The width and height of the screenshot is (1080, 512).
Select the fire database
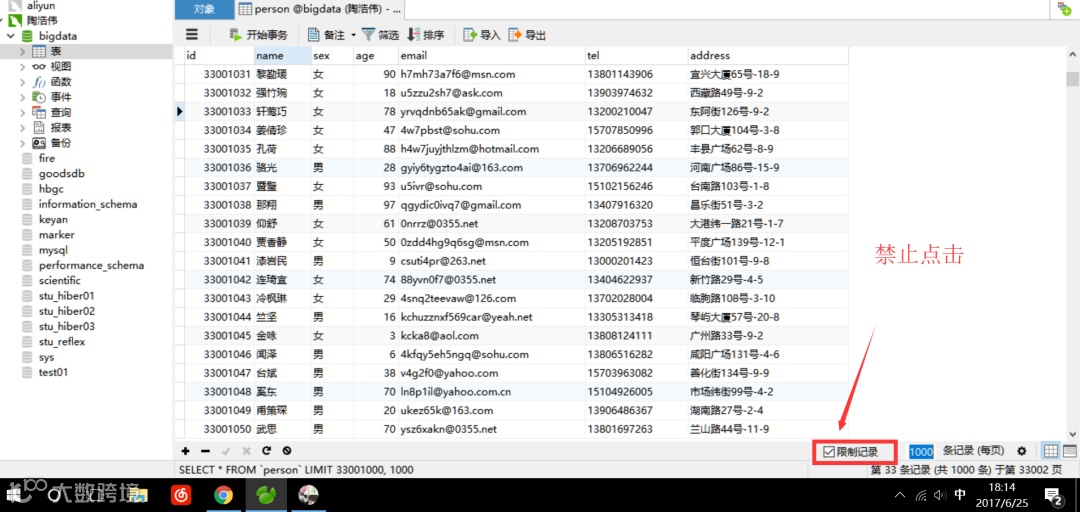(47, 158)
